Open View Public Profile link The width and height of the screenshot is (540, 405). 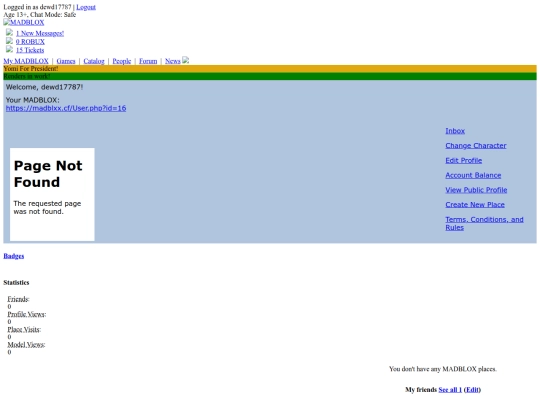(476, 190)
